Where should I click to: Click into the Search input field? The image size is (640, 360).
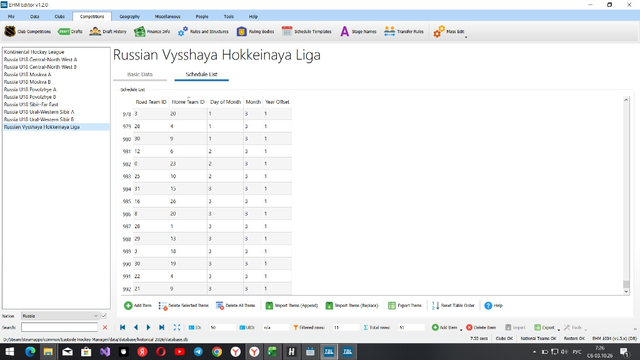[x=60, y=327]
